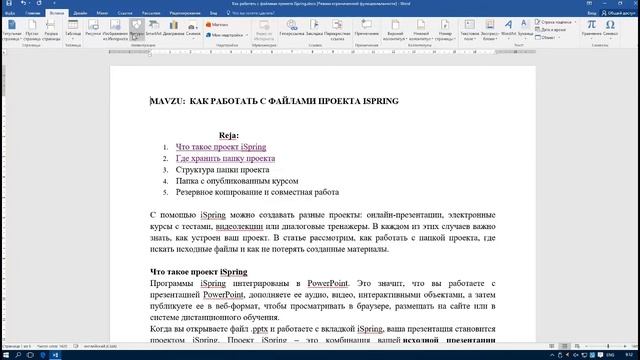Click the Общий доступ (Share) button
This screenshot has height=360, width=640.
click(x=618, y=13)
